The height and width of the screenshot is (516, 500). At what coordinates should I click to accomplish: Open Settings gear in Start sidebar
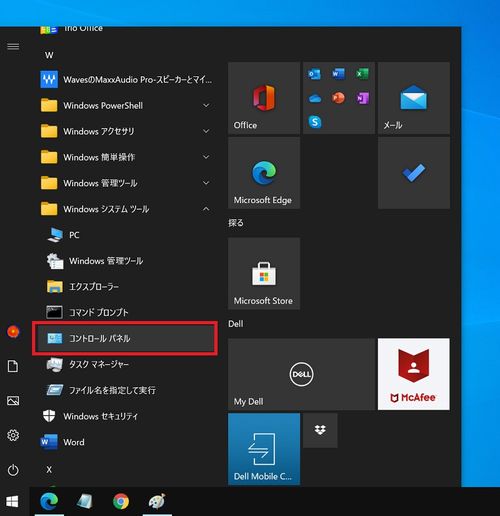click(13, 435)
